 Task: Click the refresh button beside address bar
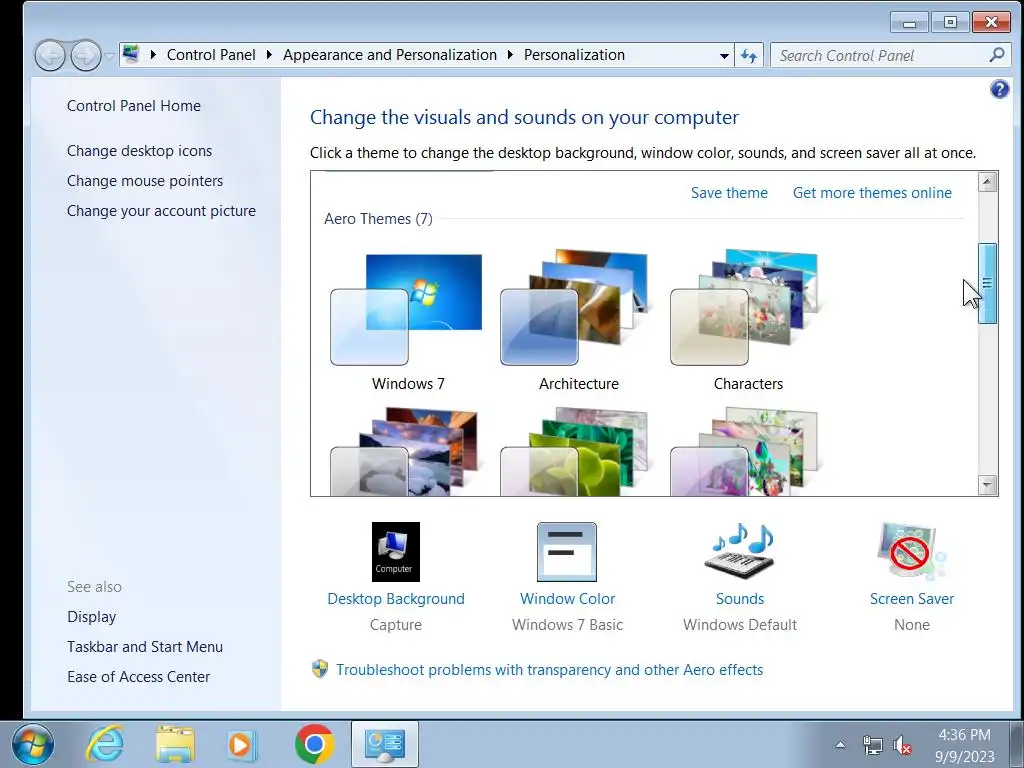tap(748, 56)
